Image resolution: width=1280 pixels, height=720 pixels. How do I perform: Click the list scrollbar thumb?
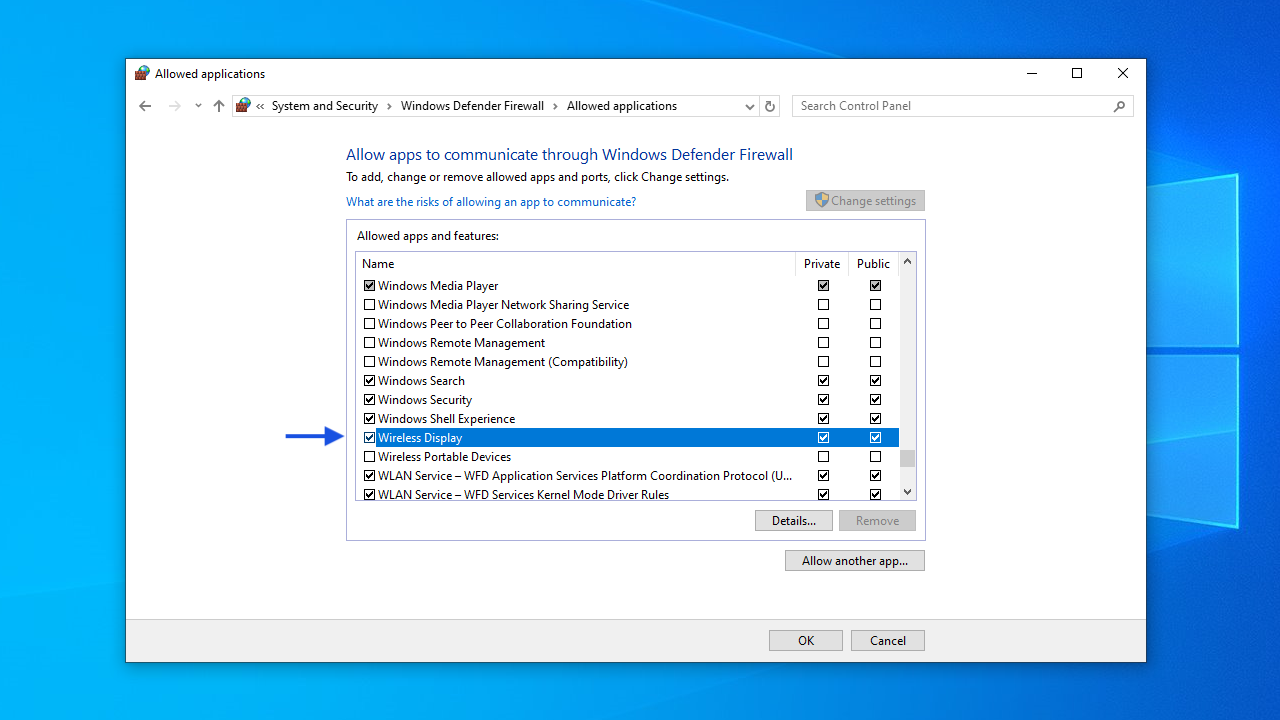pos(908,459)
